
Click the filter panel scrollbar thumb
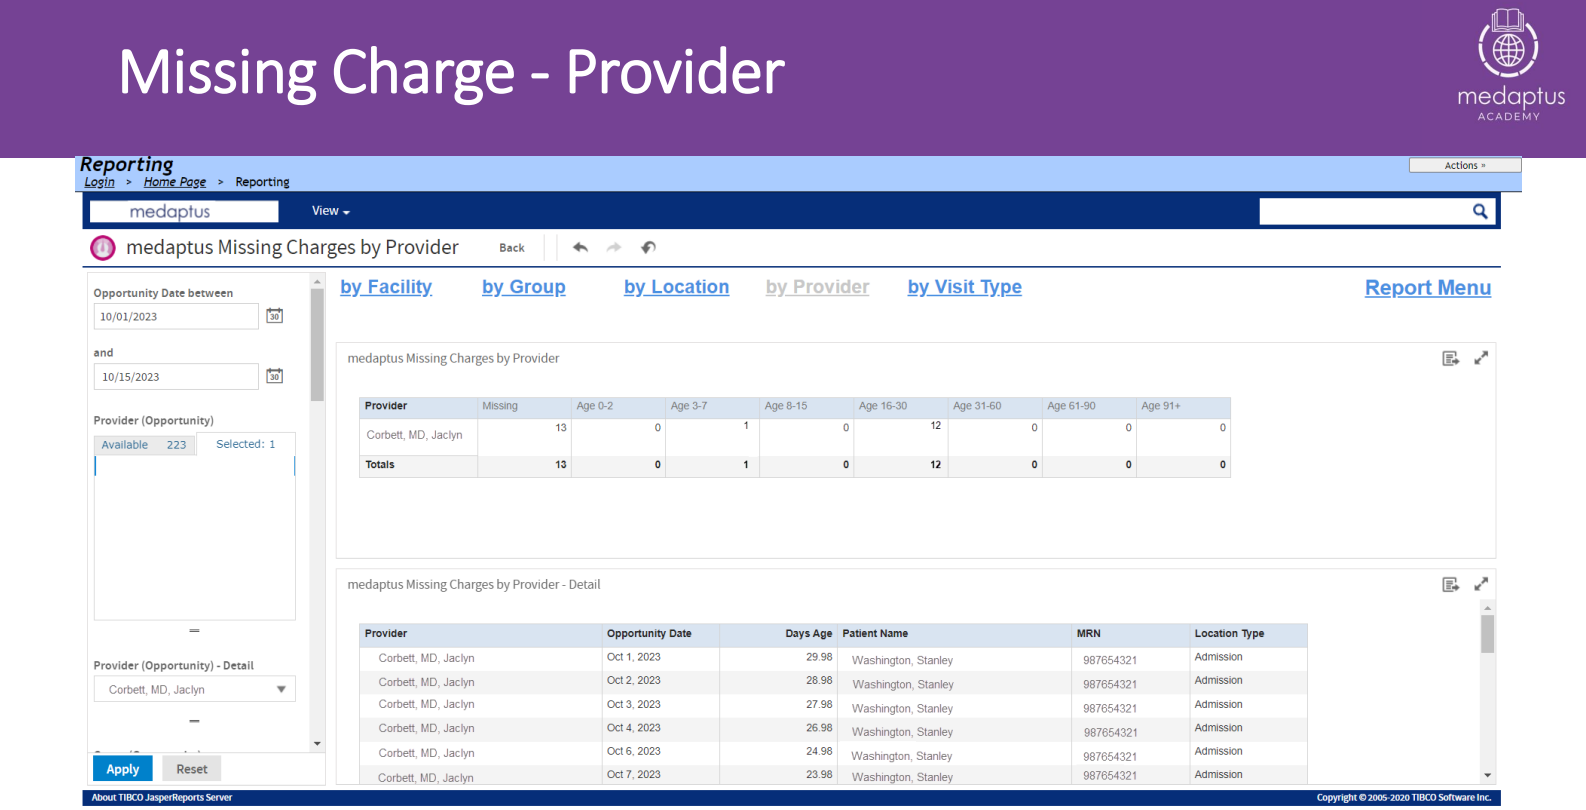click(317, 345)
